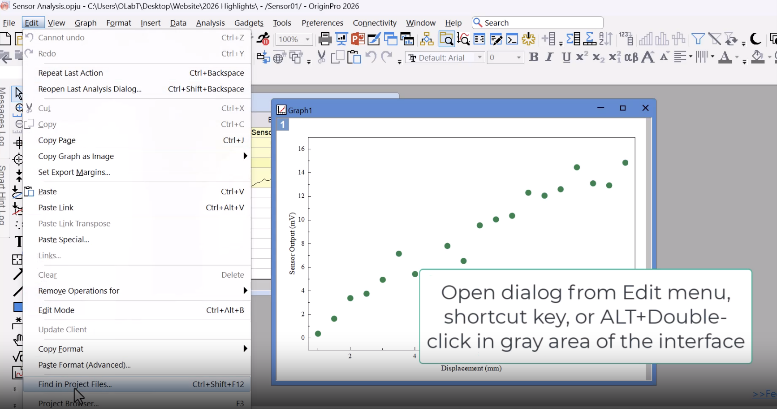This screenshot has width=777, height=409.
Task: Maximize the Graph1 window
Action: 622,108
